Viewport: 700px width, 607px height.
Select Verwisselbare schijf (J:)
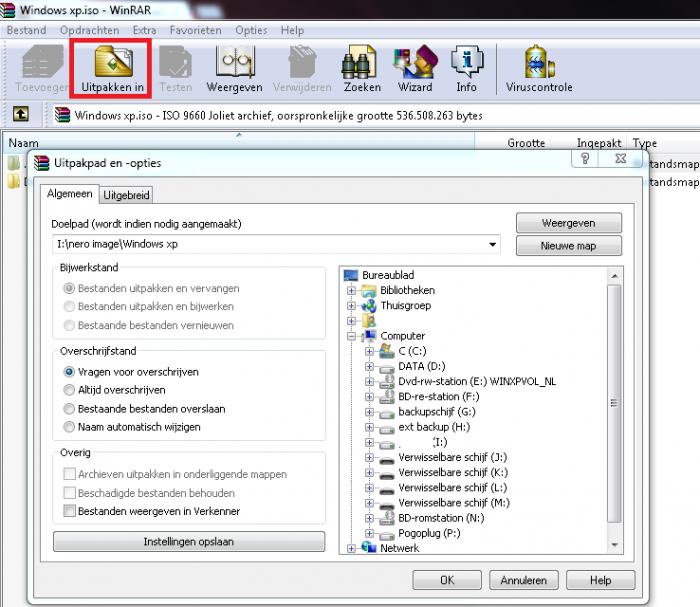[x=452, y=457]
